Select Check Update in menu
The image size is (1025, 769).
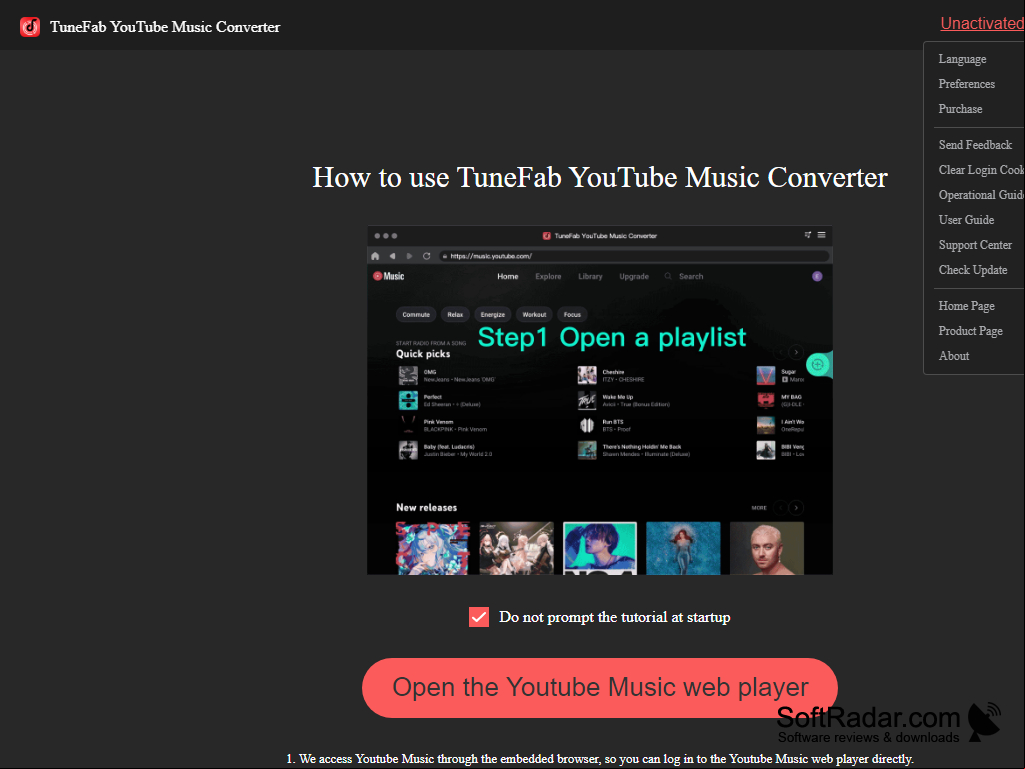973,269
